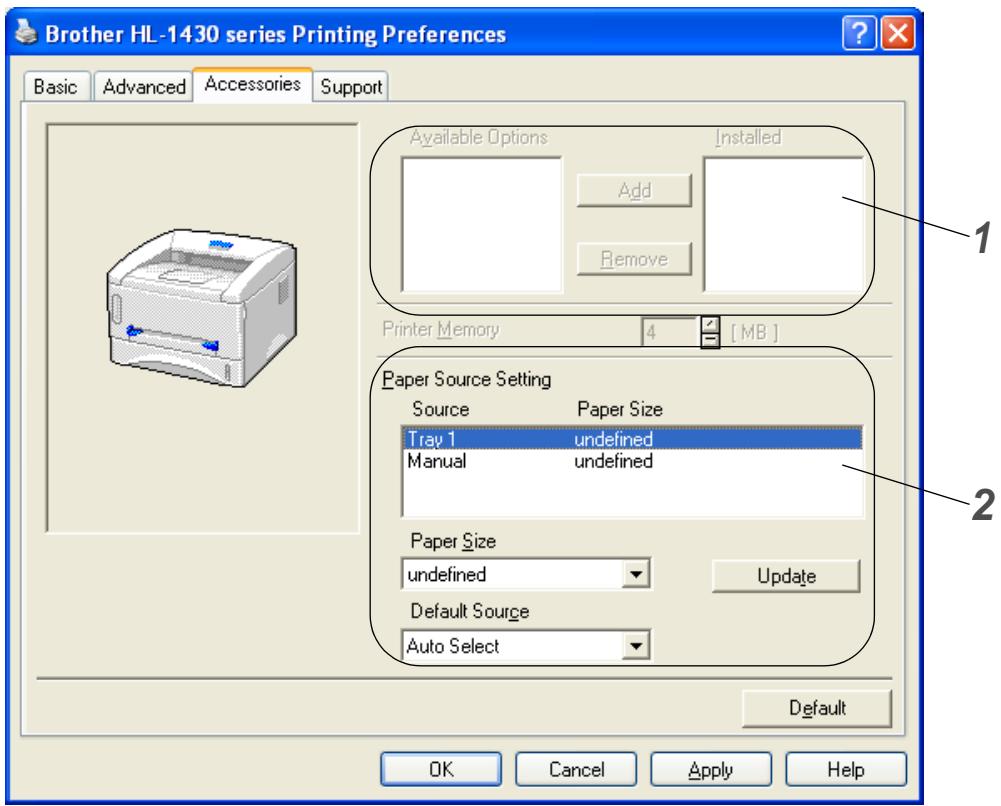Image resolution: width=1001 pixels, height=806 pixels.
Task: Select the Accessories tab
Action: coord(252,84)
